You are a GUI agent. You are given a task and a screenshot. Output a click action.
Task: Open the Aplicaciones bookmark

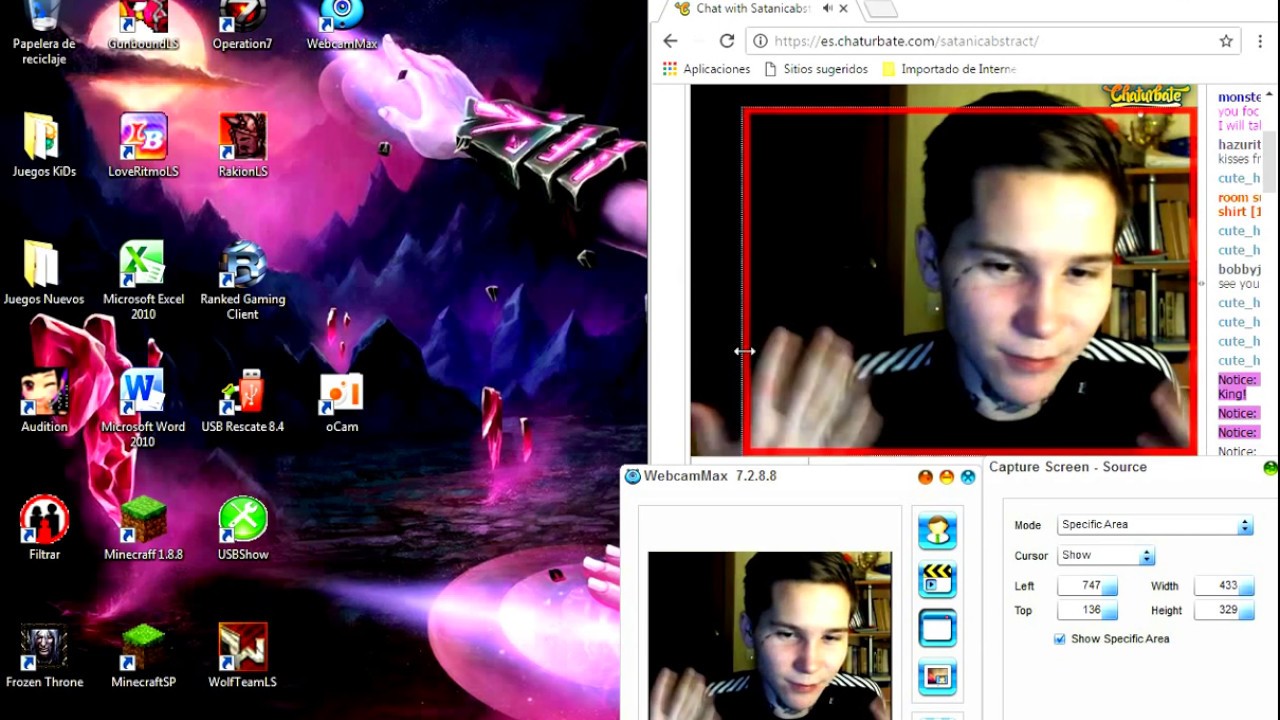pyautogui.click(x=706, y=69)
